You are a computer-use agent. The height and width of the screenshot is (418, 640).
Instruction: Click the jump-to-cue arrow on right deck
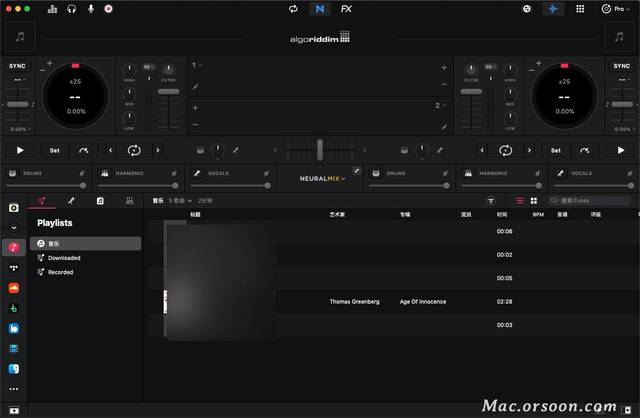[x=584, y=150]
